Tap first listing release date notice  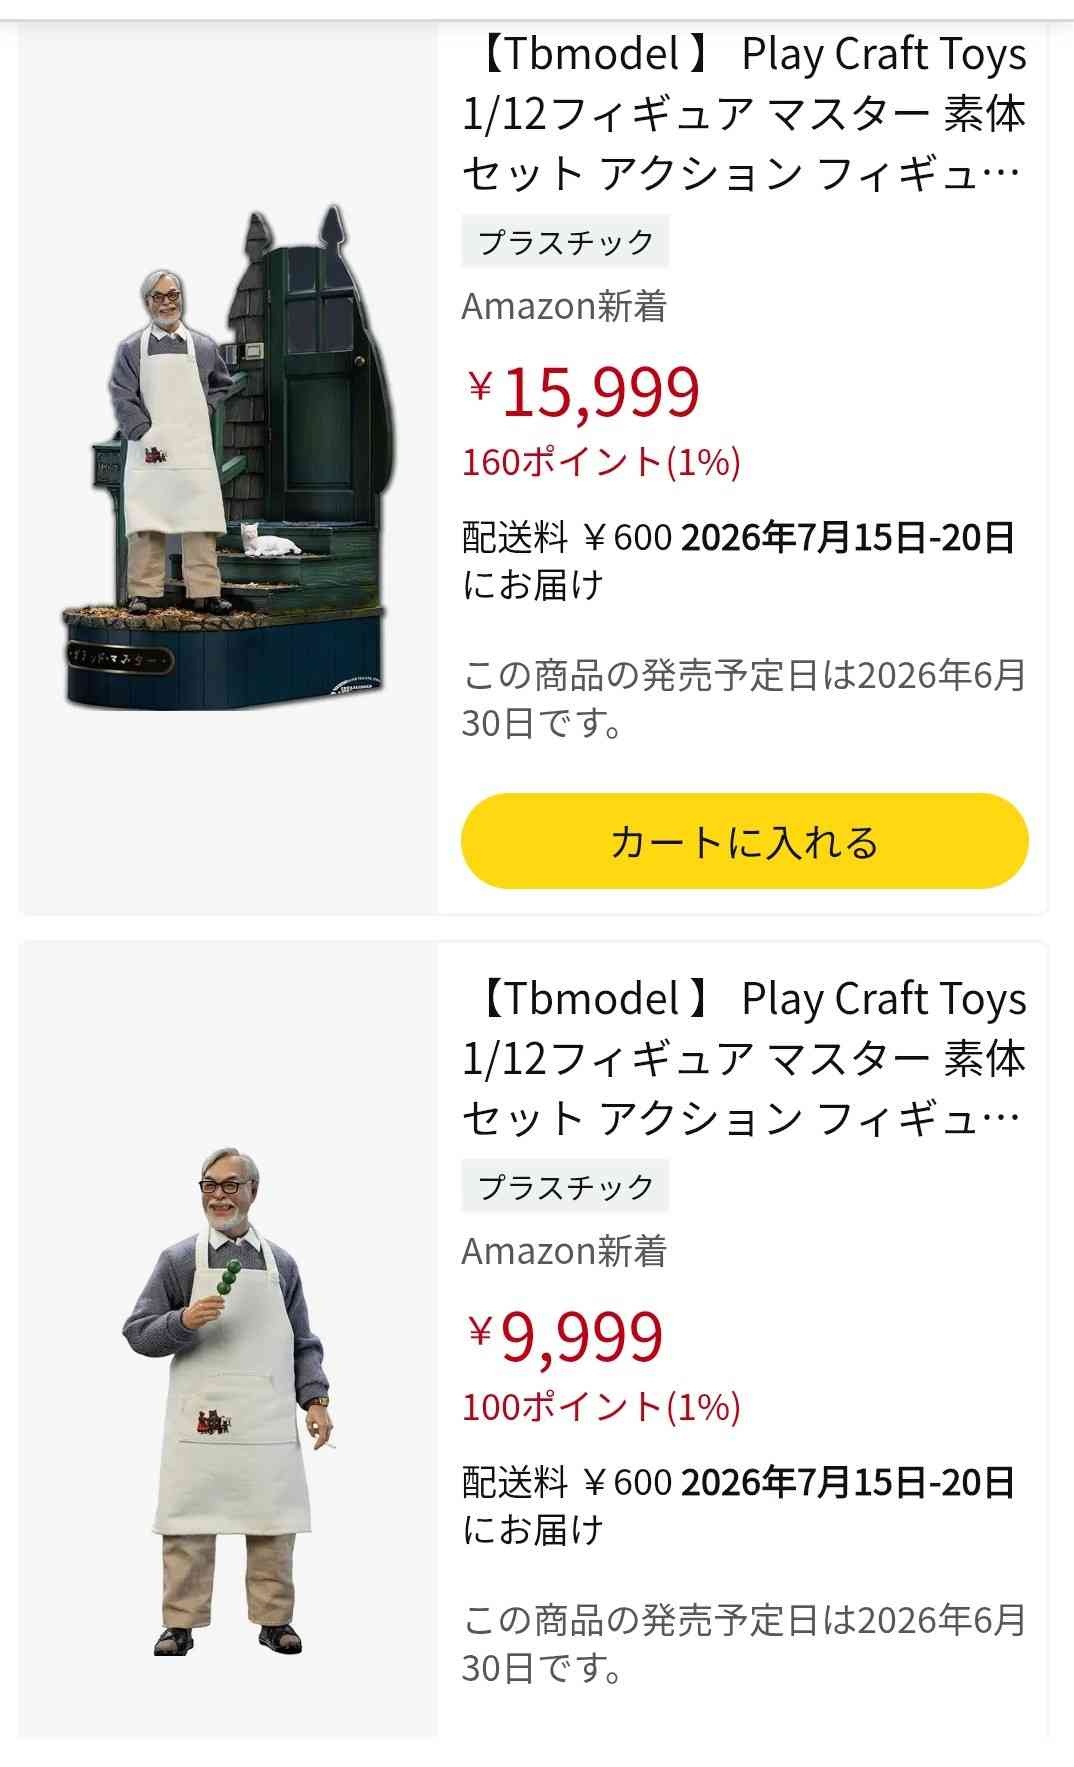point(744,699)
